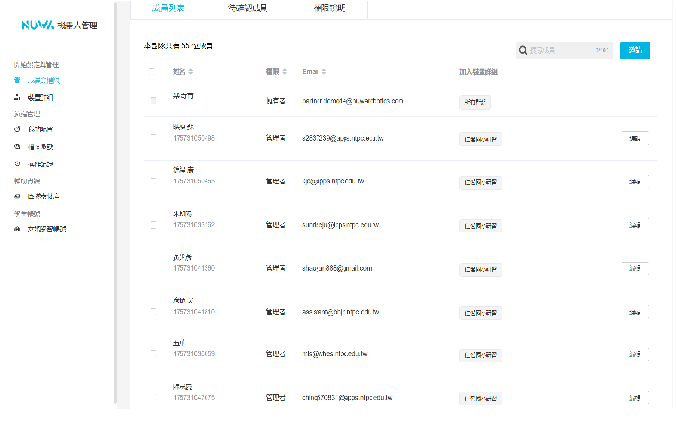Open the bottom sidebar item with the house icon

coord(18,229)
